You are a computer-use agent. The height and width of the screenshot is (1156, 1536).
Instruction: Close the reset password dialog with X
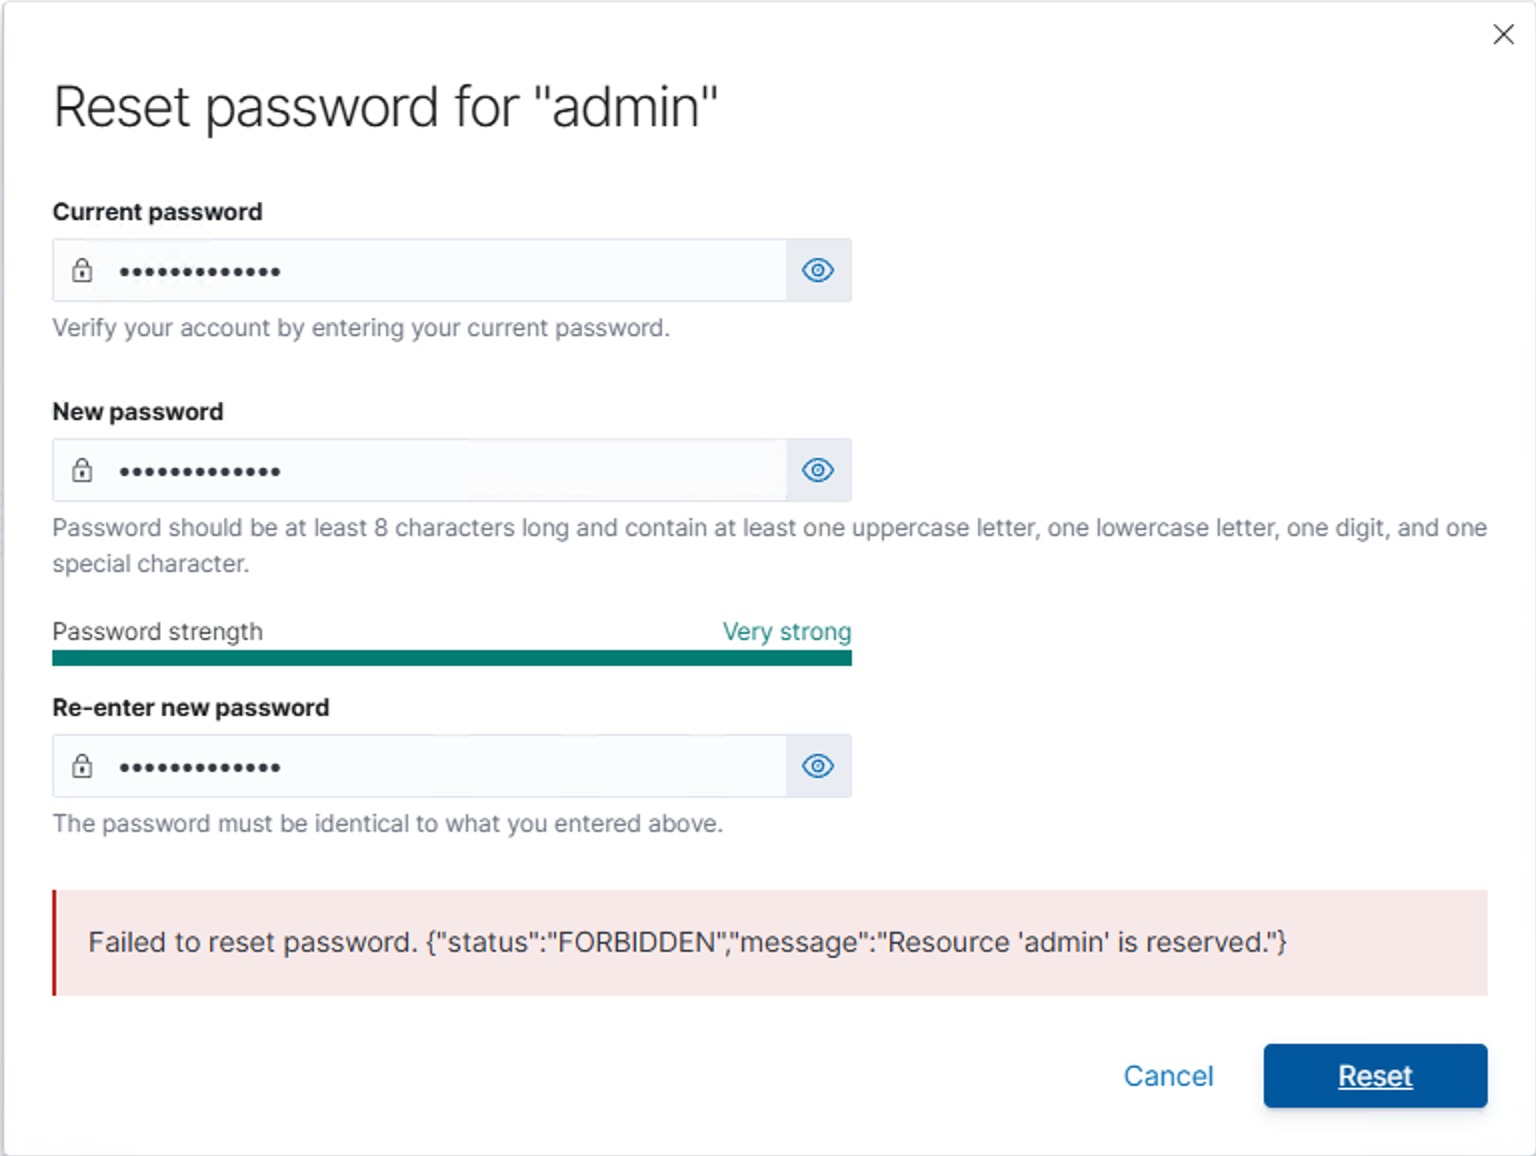point(1503,34)
